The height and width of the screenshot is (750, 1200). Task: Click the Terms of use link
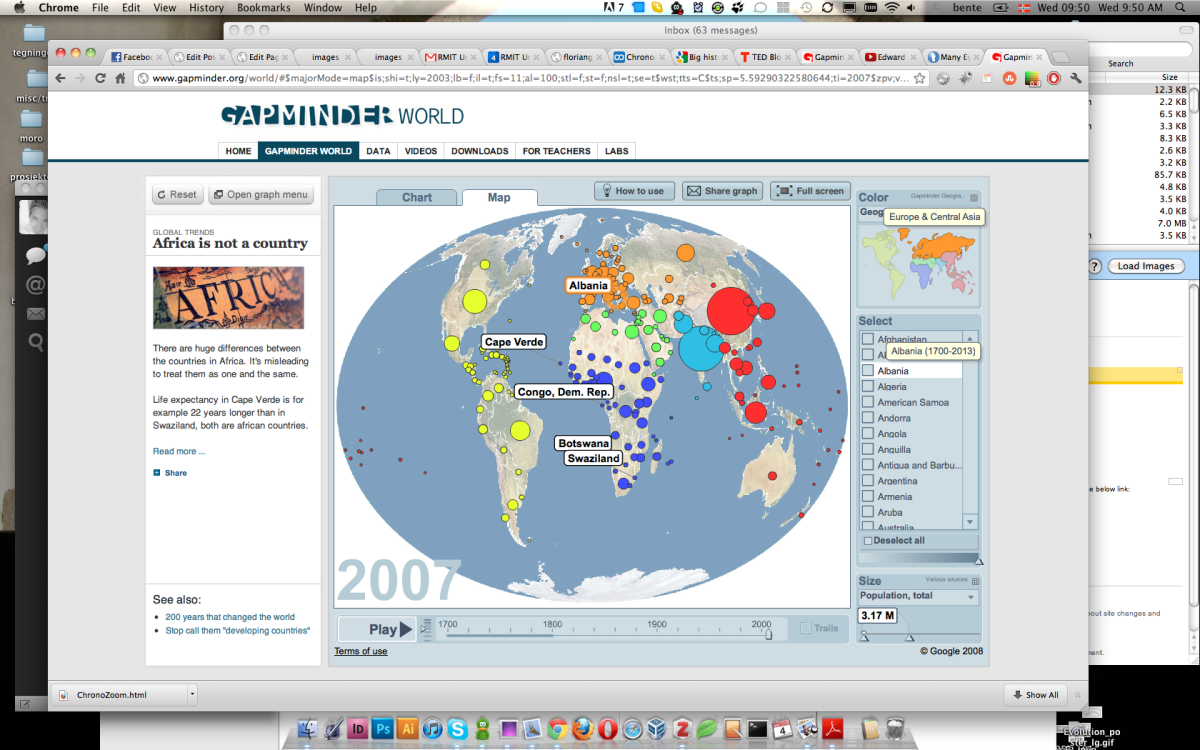361,651
